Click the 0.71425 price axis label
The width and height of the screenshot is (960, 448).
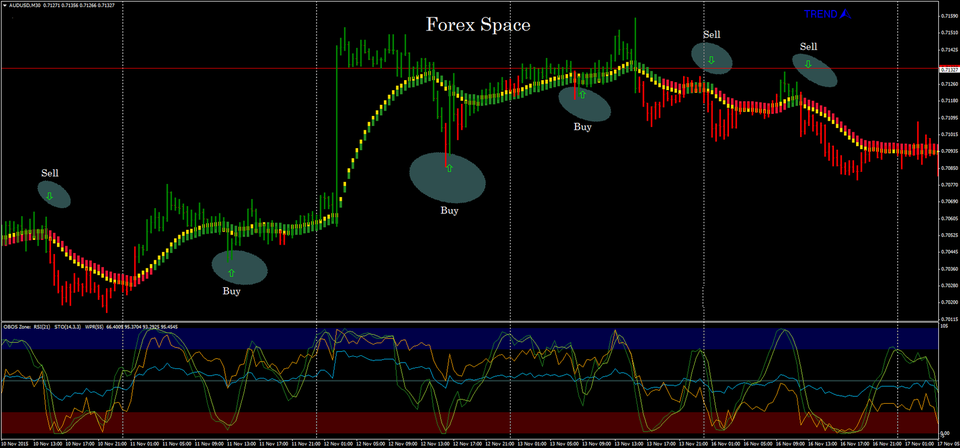pyautogui.click(x=948, y=50)
